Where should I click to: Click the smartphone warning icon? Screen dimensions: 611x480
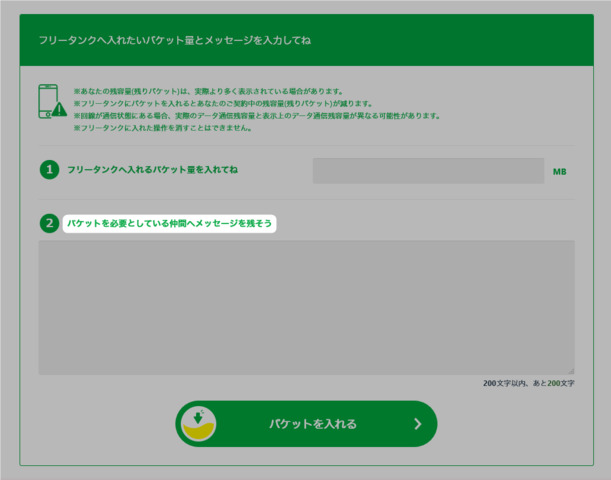tap(48, 100)
